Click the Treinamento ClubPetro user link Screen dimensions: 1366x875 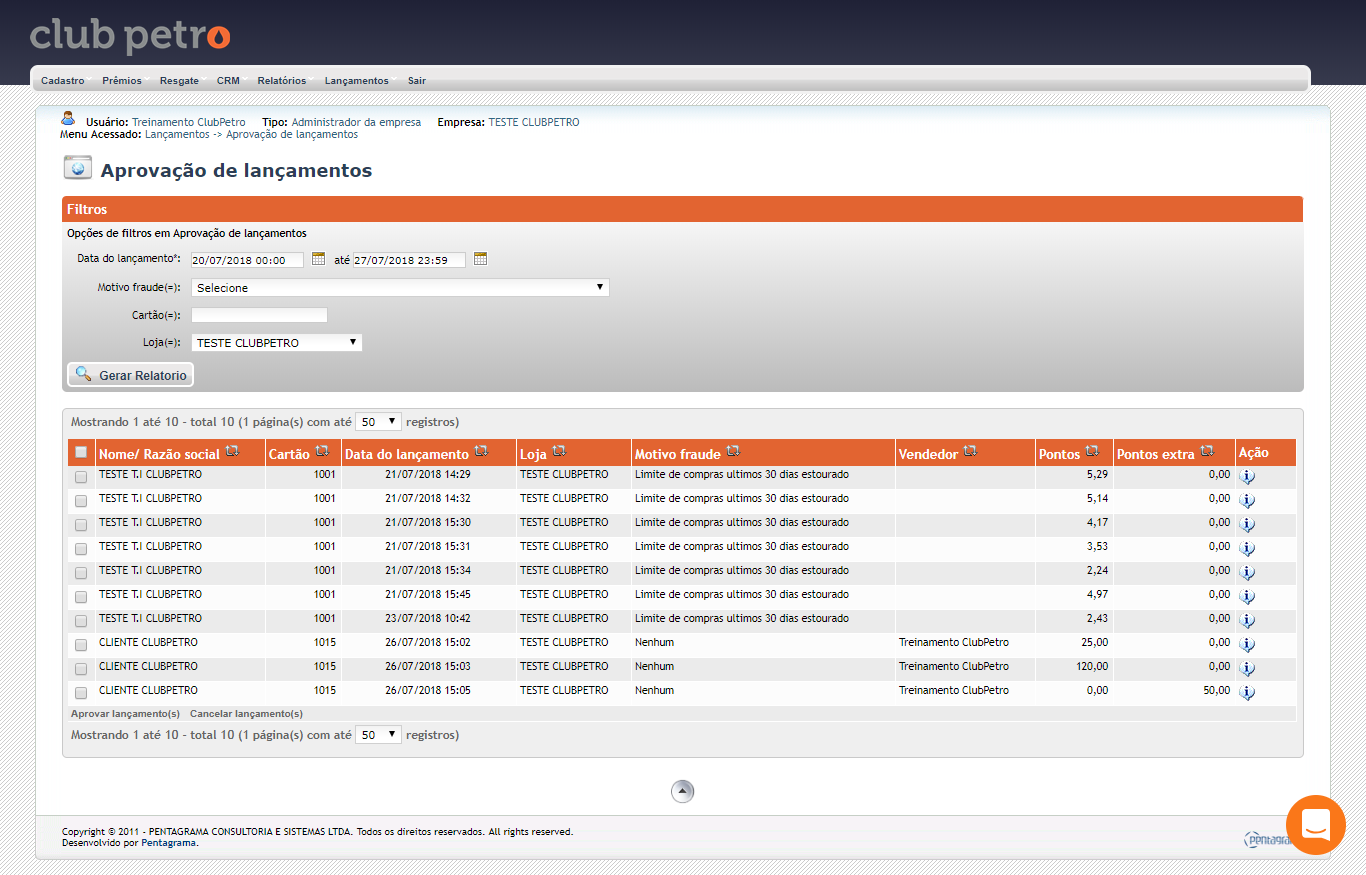pyautogui.click(x=189, y=122)
